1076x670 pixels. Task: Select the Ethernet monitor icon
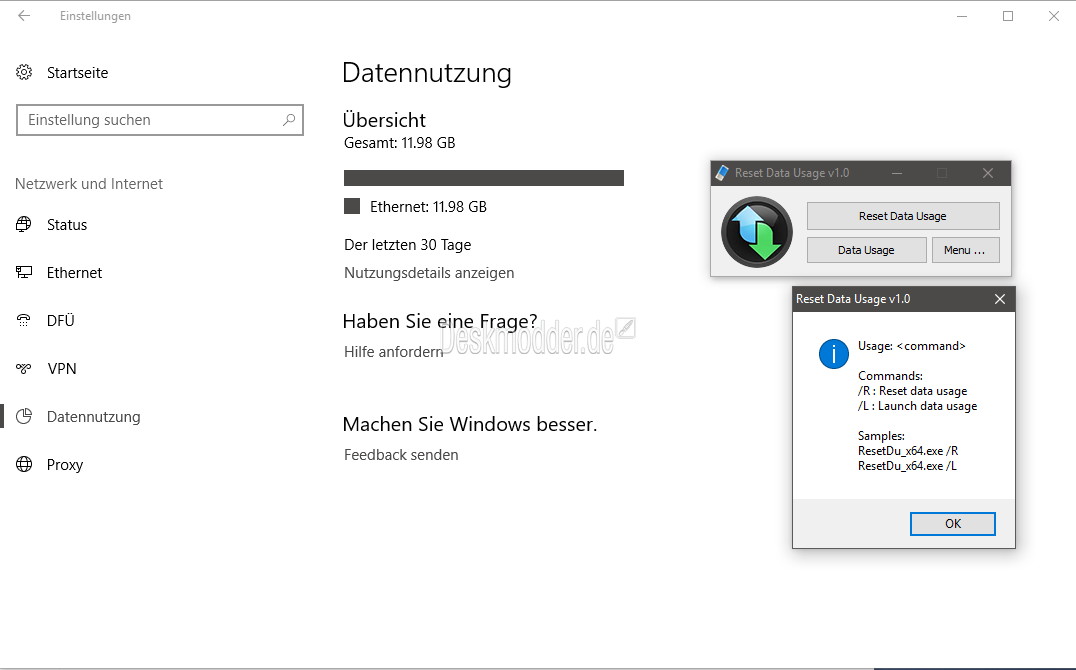tap(24, 273)
